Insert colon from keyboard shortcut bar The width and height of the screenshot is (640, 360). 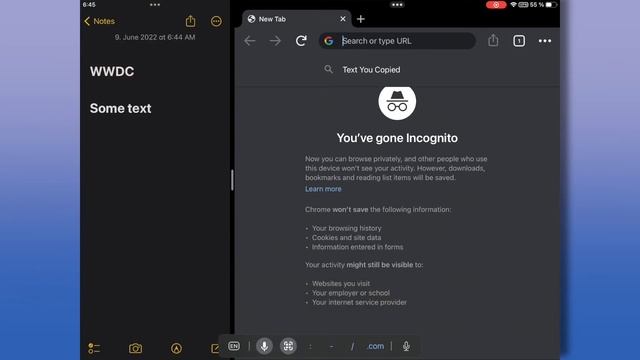[x=310, y=346]
